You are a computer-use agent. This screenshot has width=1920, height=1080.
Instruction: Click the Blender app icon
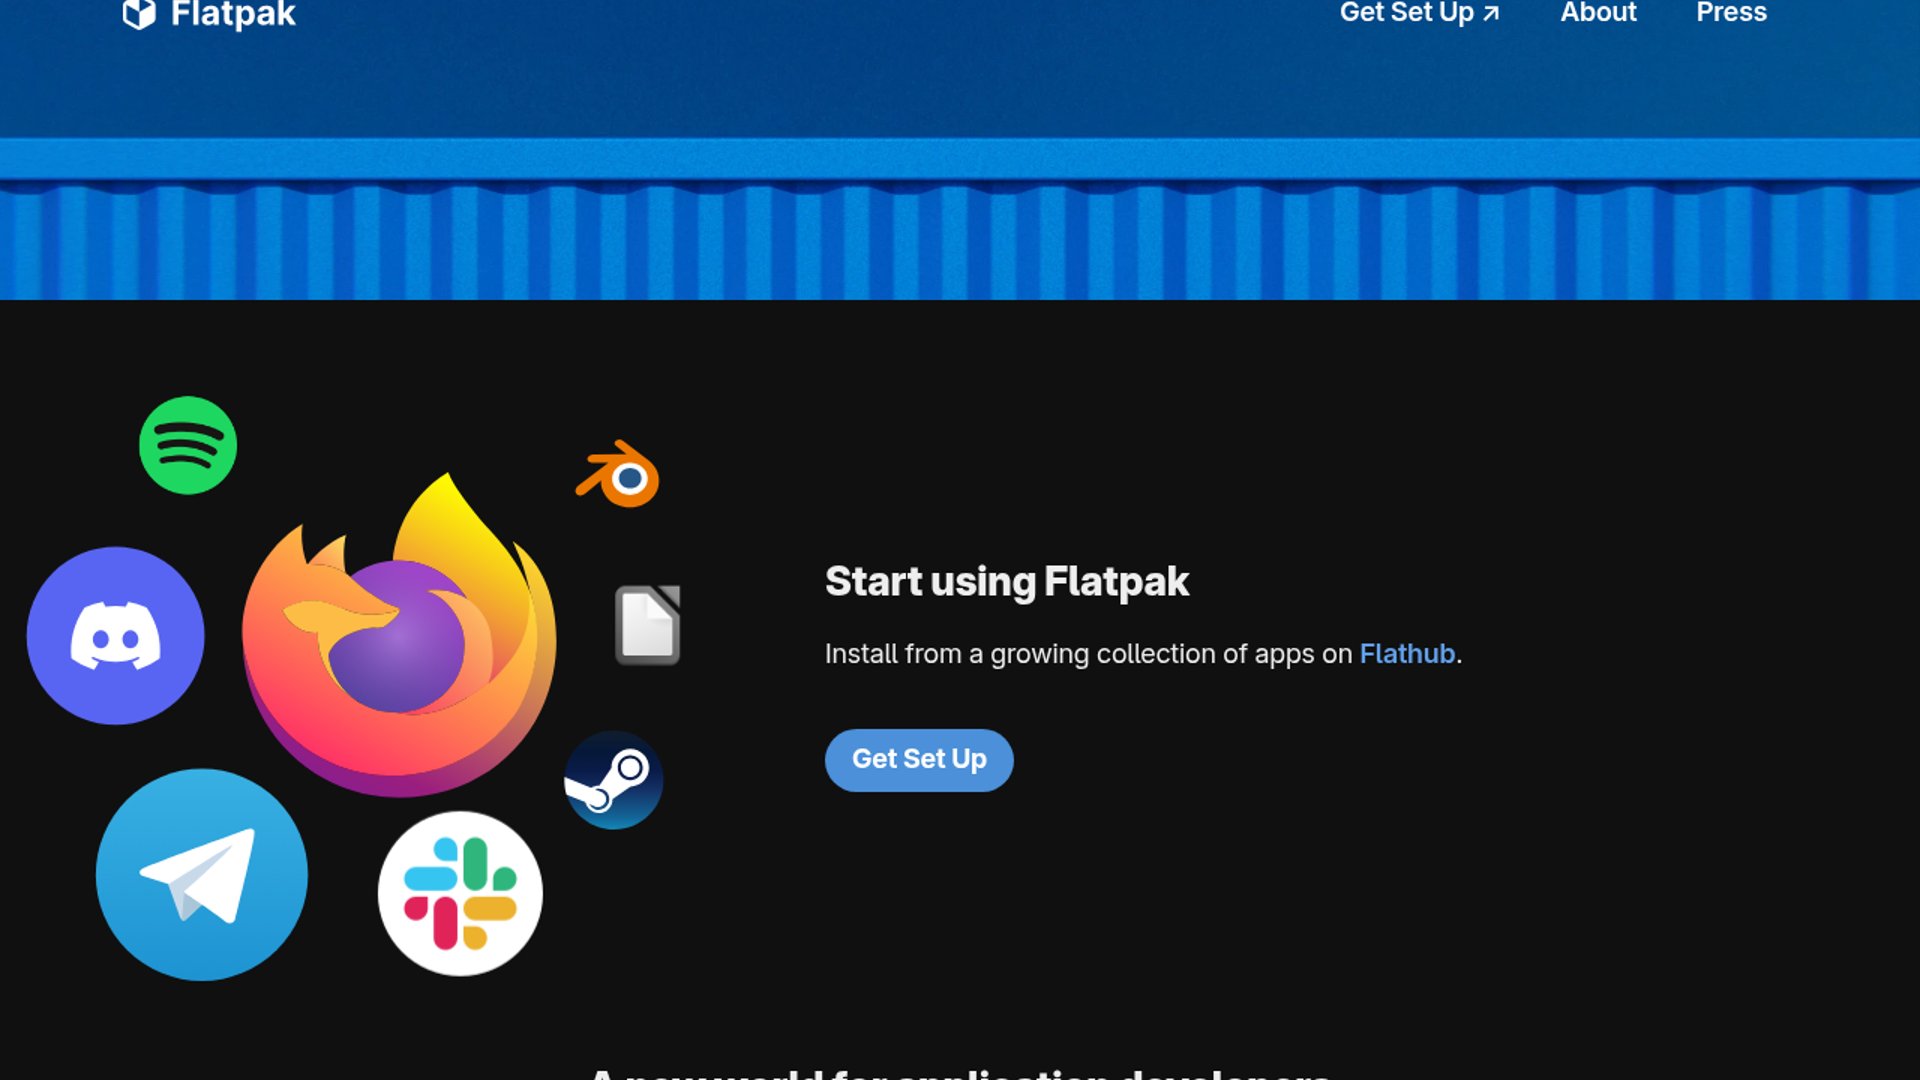(x=618, y=474)
